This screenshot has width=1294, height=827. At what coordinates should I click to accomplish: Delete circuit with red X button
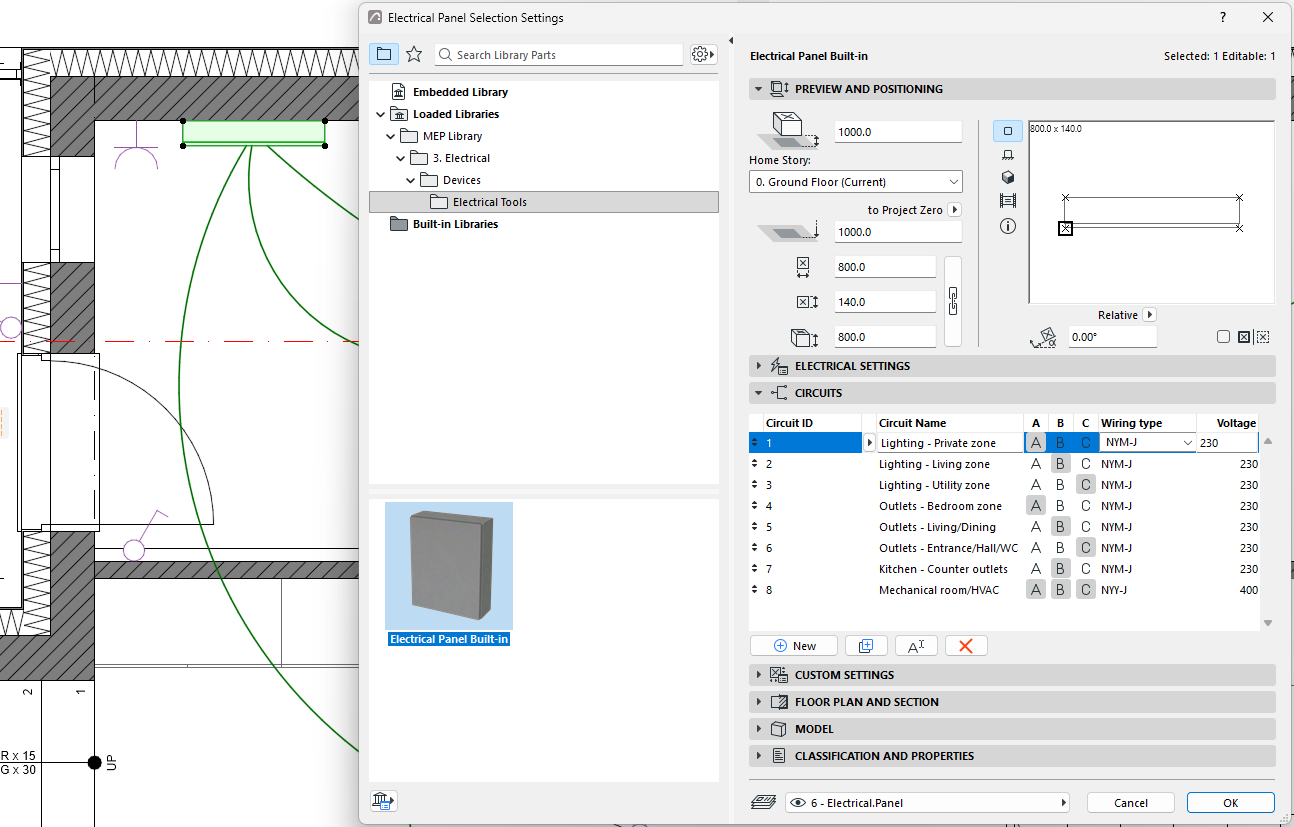coord(966,646)
